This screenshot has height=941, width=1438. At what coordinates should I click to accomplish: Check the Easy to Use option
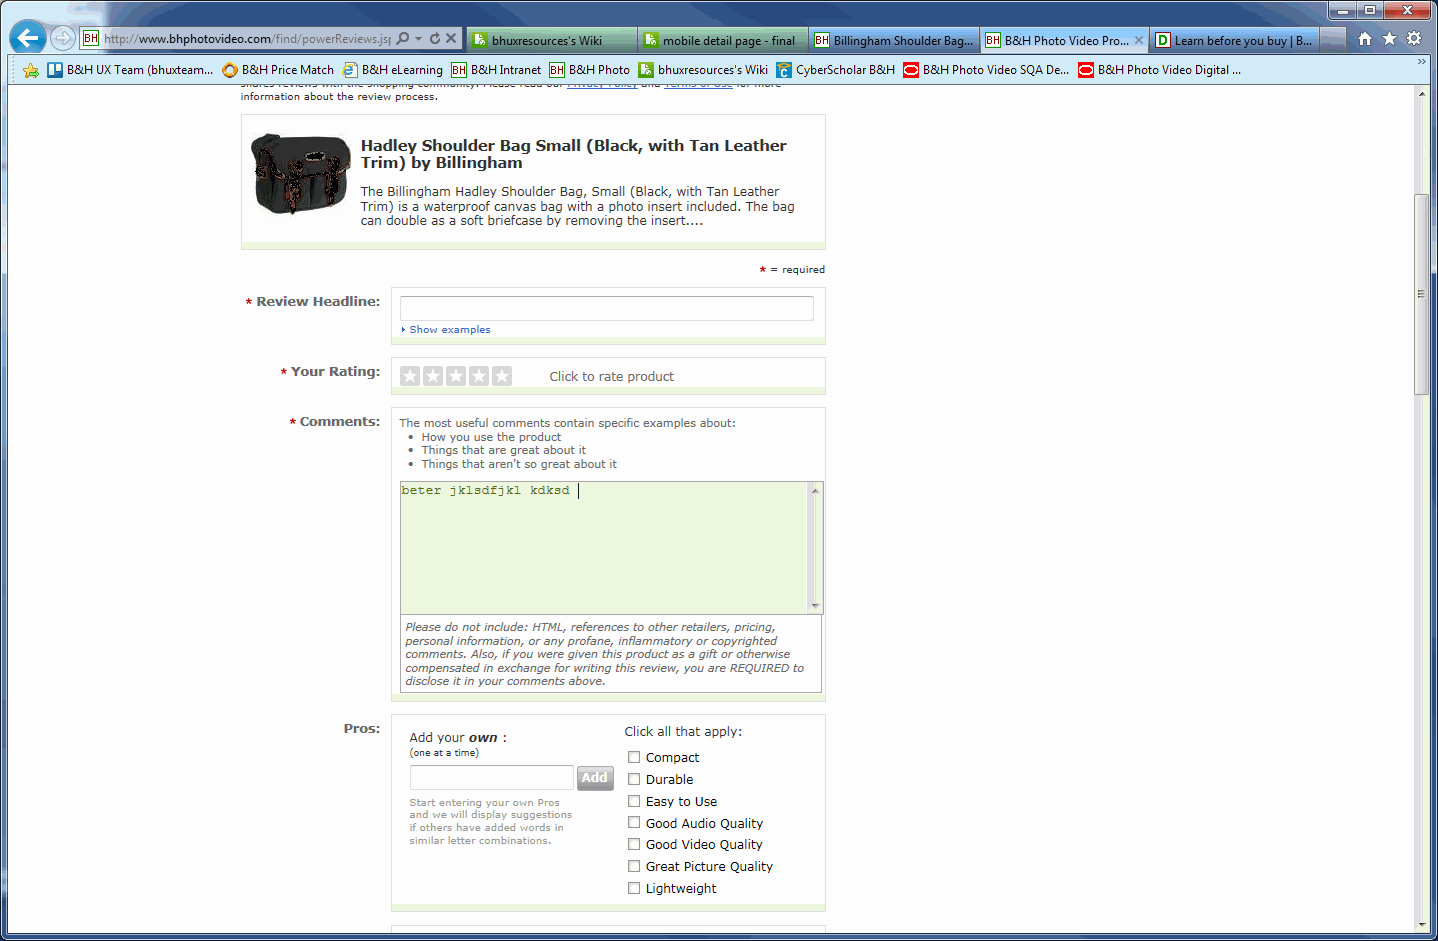pyautogui.click(x=634, y=801)
